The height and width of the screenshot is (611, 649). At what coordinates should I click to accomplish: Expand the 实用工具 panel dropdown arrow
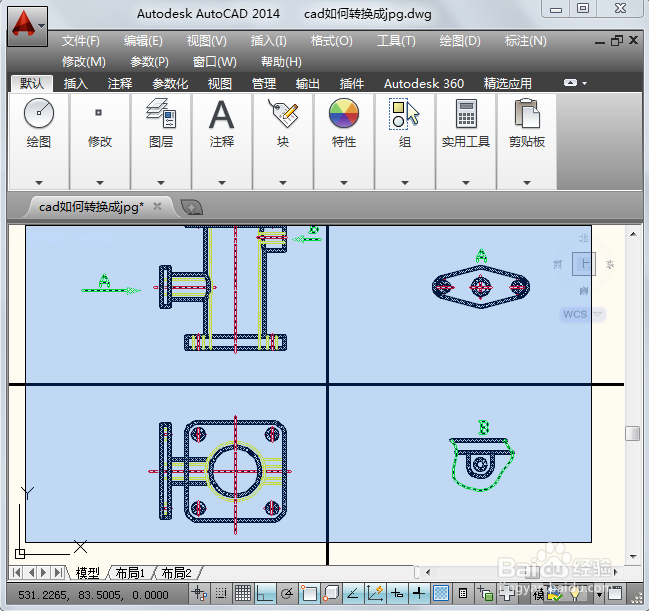(x=466, y=183)
